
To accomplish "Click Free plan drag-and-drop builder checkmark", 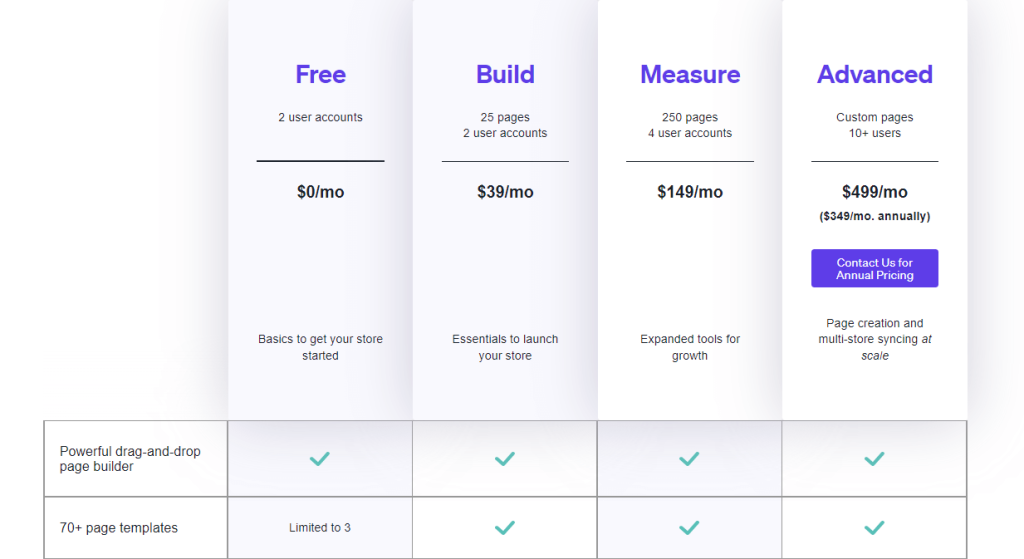I will [x=320, y=459].
